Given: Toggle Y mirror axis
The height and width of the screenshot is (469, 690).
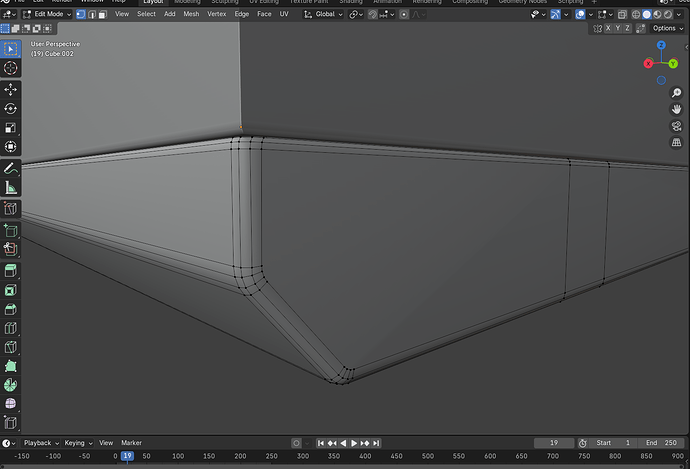Looking at the screenshot, I should pyautogui.click(x=617, y=28).
